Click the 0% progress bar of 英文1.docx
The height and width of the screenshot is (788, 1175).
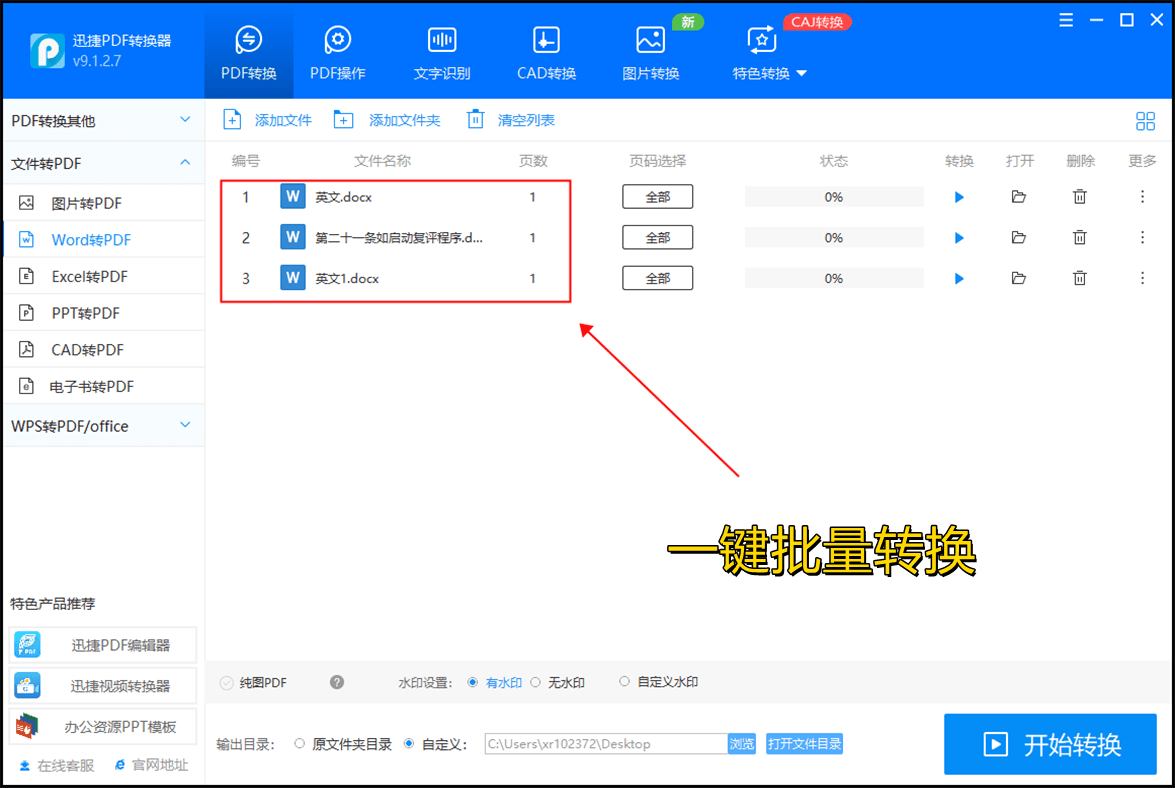pyautogui.click(x=834, y=279)
